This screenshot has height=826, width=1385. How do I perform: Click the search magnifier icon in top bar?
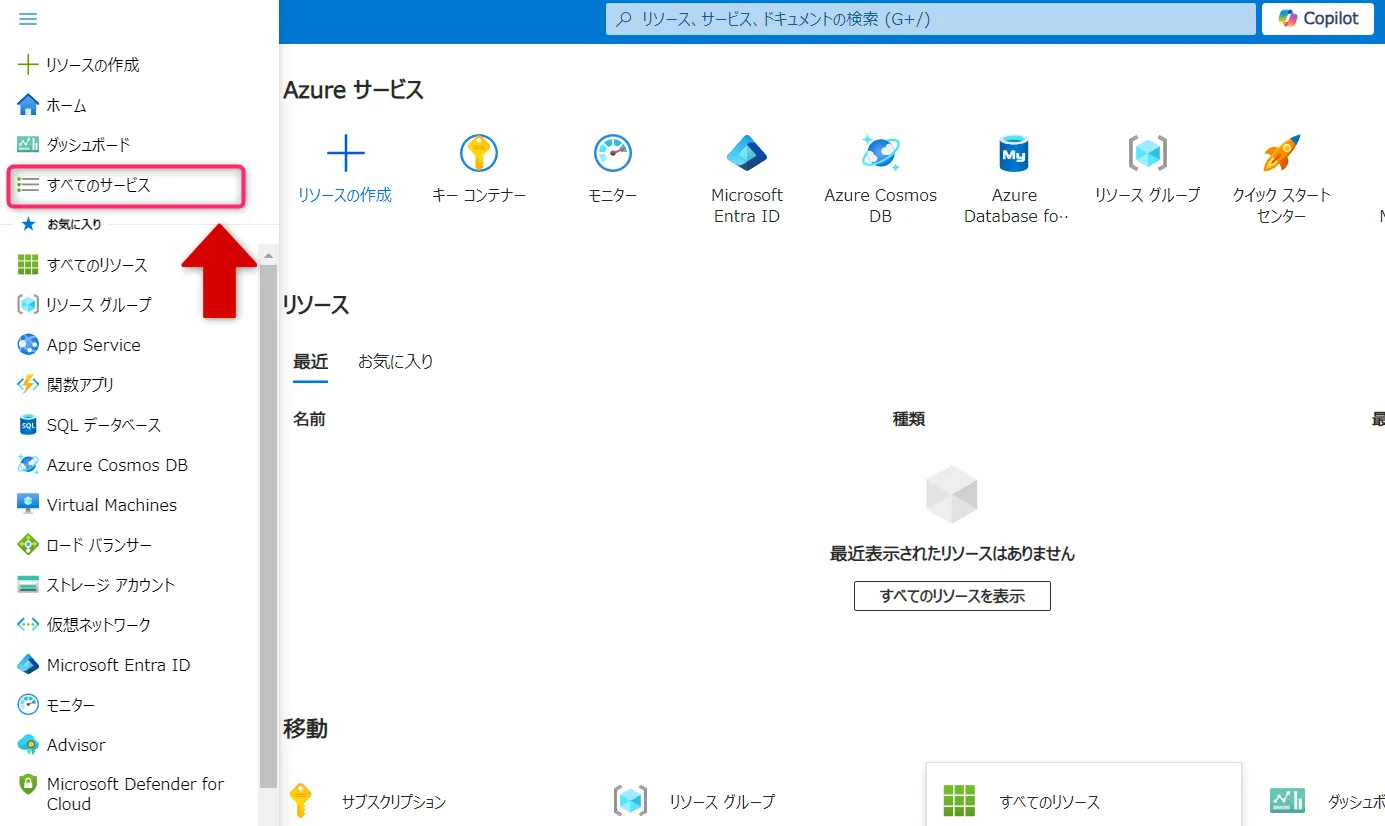(624, 18)
